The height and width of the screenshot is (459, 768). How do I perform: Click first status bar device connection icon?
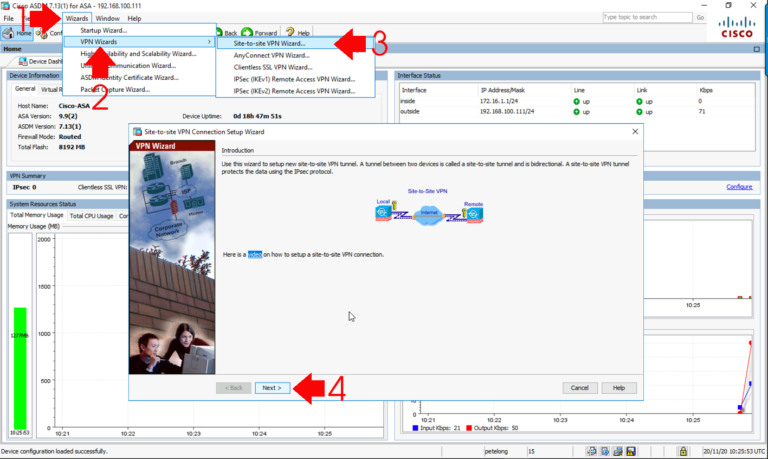pyautogui.click(x=592, y=451)
